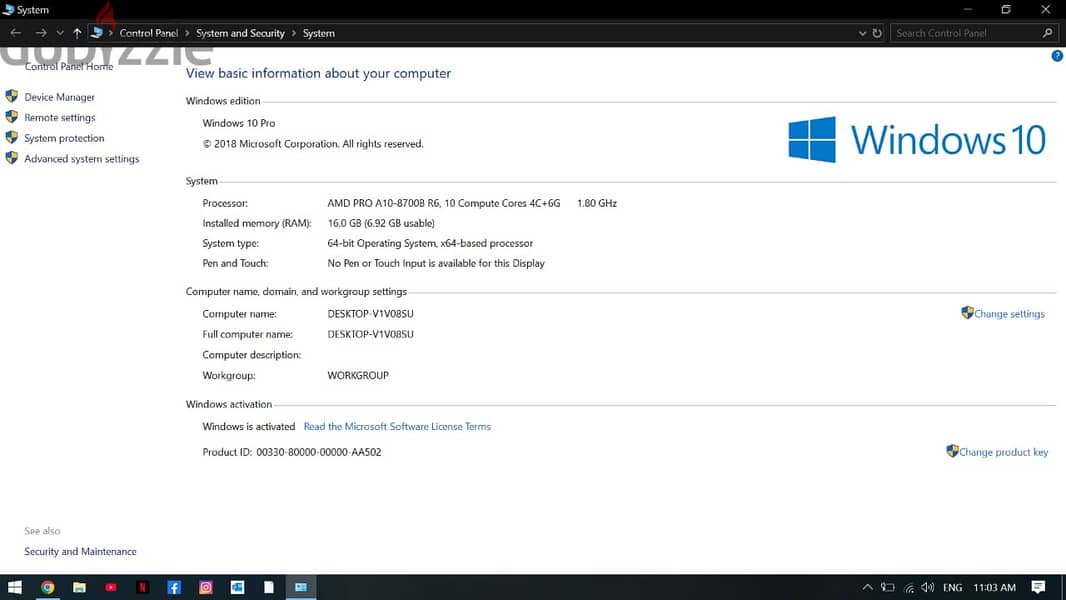Open the Facebook taskbar app

174,587
